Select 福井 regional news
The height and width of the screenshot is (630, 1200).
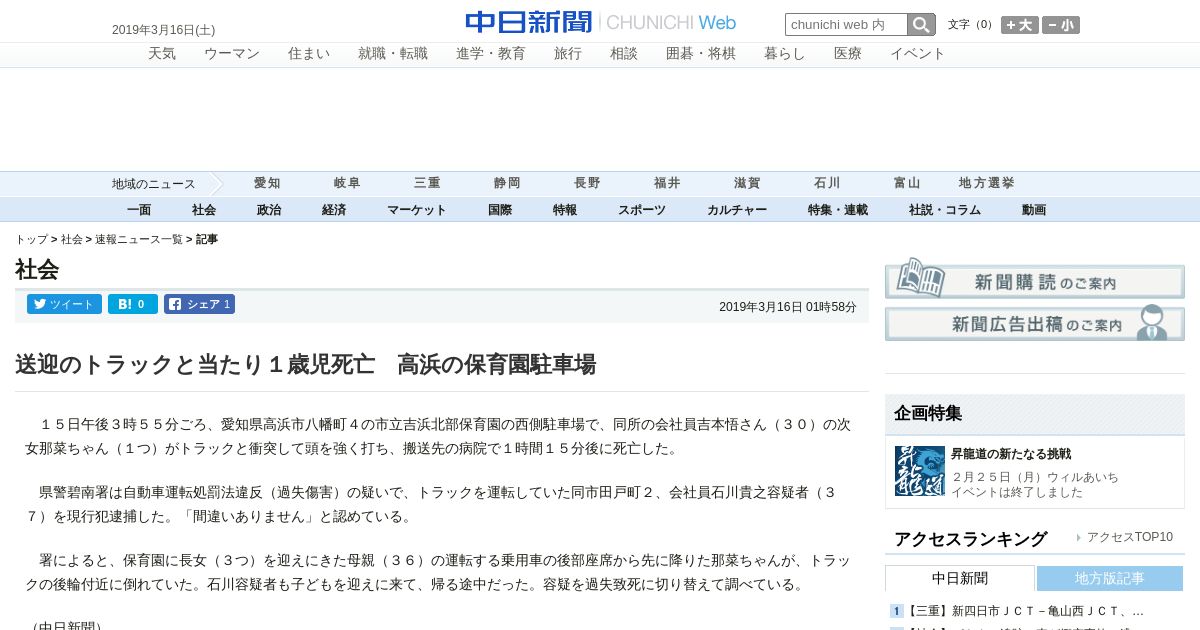pos(667,184)
